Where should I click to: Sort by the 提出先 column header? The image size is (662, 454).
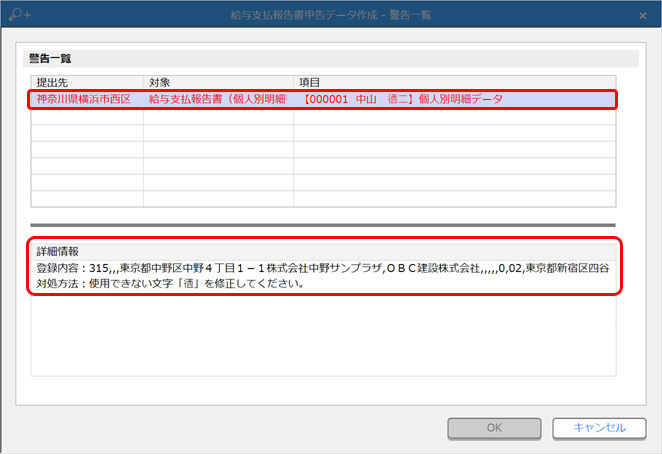[87, 81]
